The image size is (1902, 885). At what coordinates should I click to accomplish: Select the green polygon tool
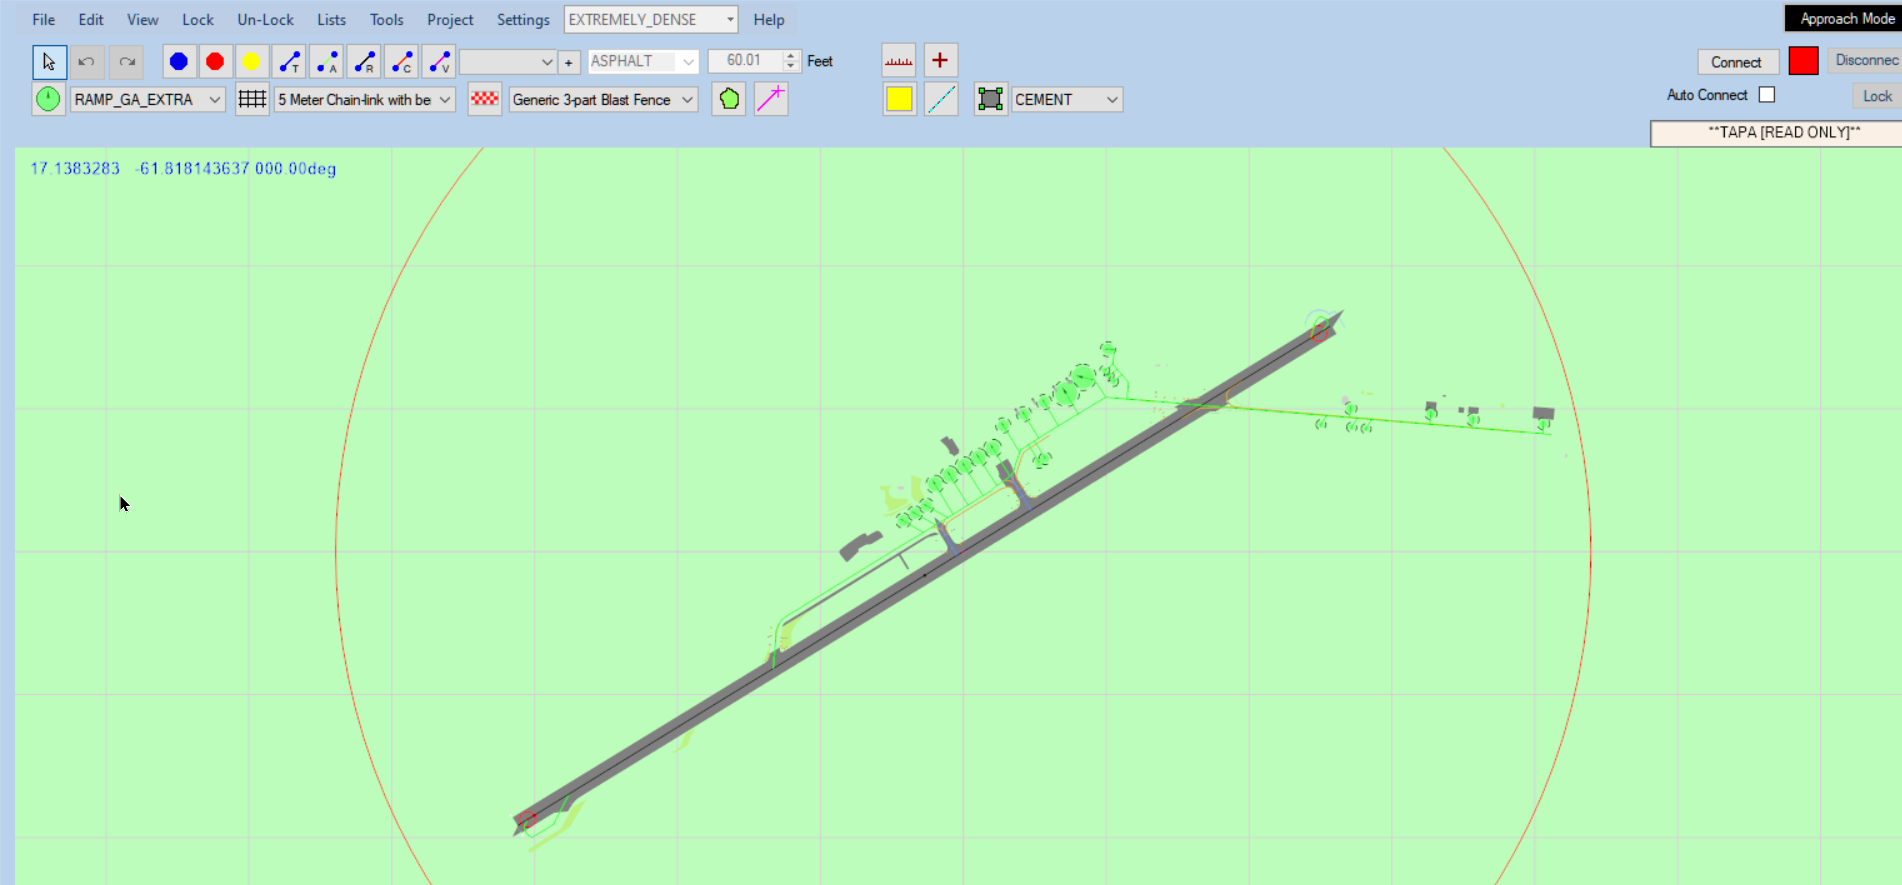729,100
